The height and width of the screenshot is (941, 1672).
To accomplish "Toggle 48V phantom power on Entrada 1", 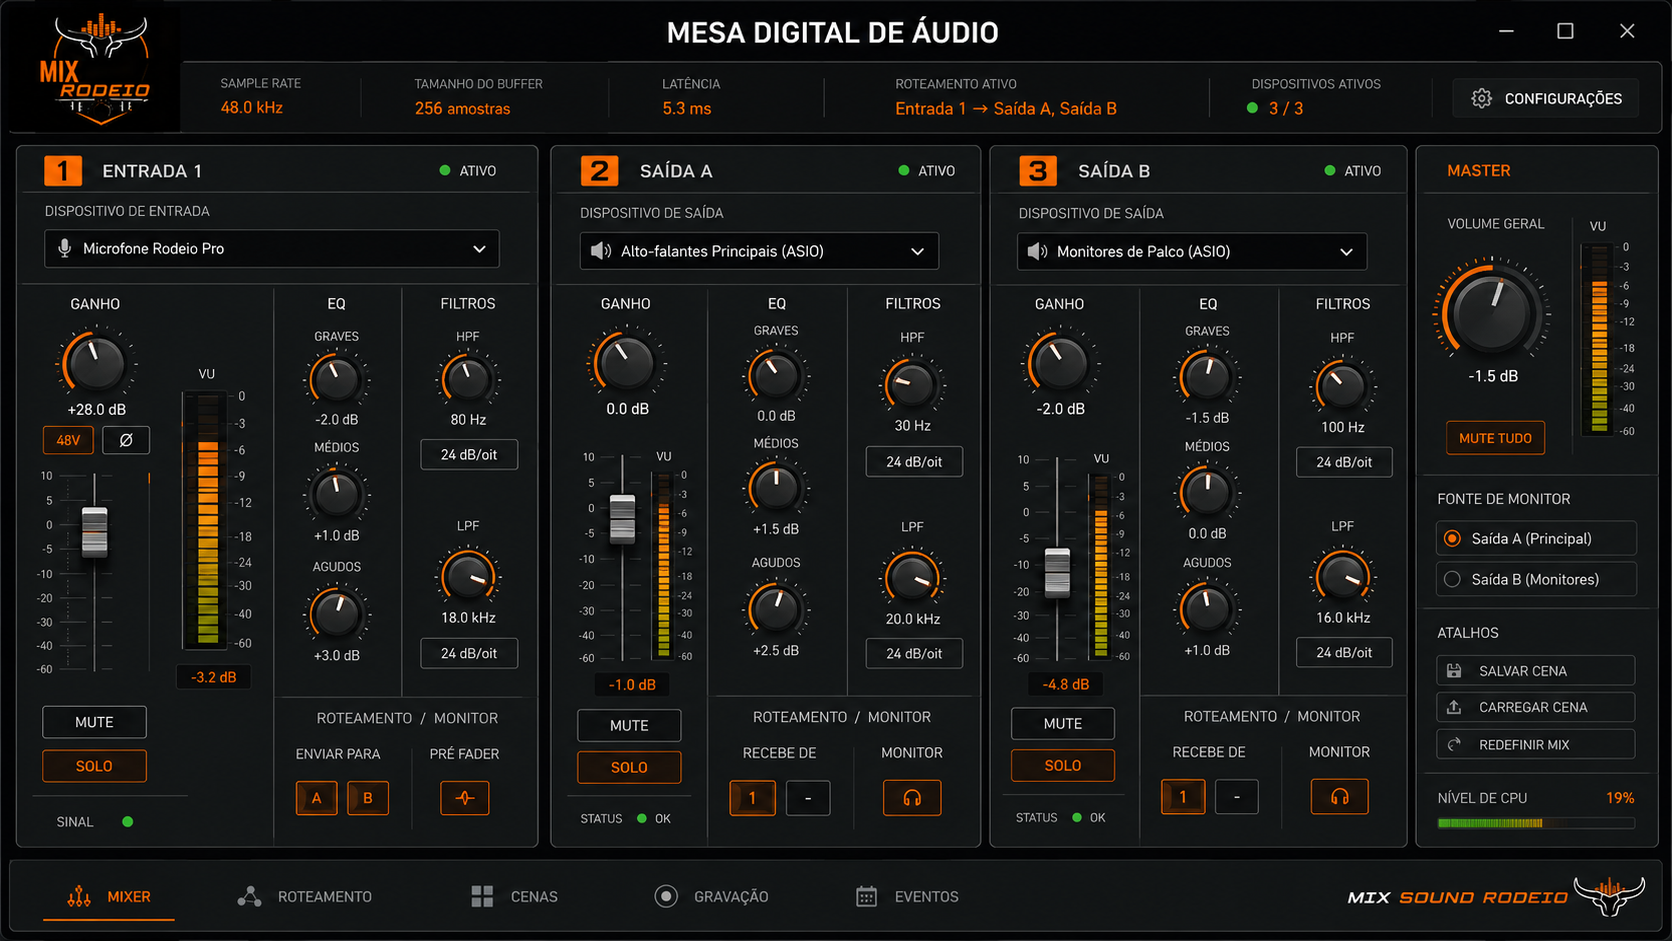I will click(68, 440).
